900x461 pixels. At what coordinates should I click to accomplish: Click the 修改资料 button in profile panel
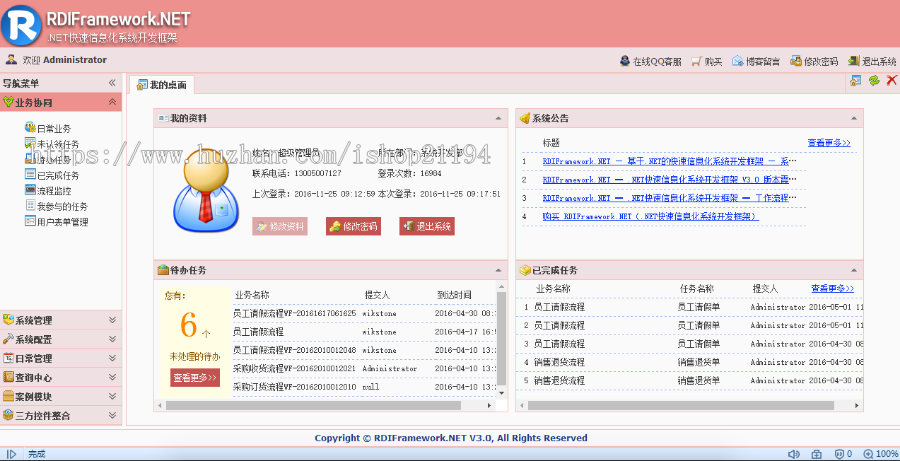[x=280, y=226]
